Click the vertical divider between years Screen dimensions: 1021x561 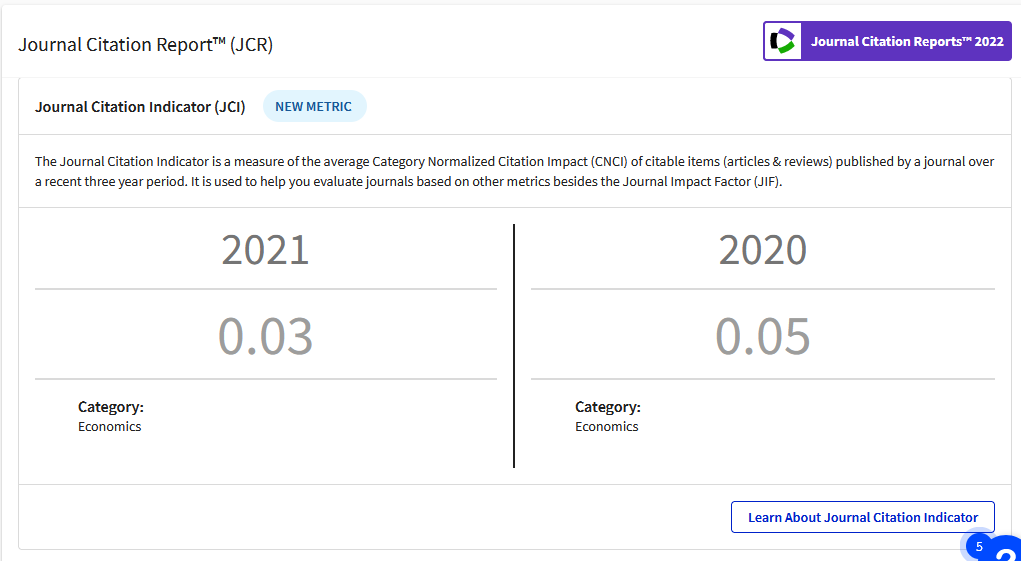[x=514, y=346]
